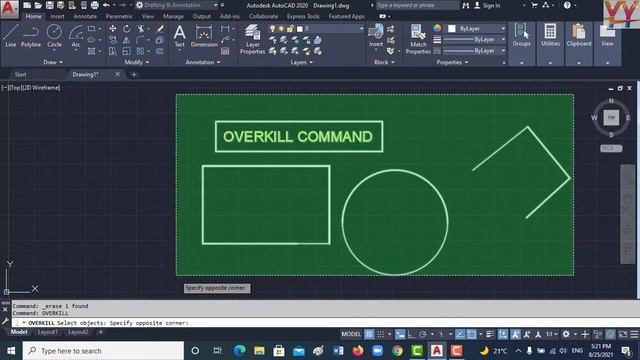Open Drafting & Annotation workspace dropdown
The height and width of the screenshot is (360, 640).
(x=177, y=5)
